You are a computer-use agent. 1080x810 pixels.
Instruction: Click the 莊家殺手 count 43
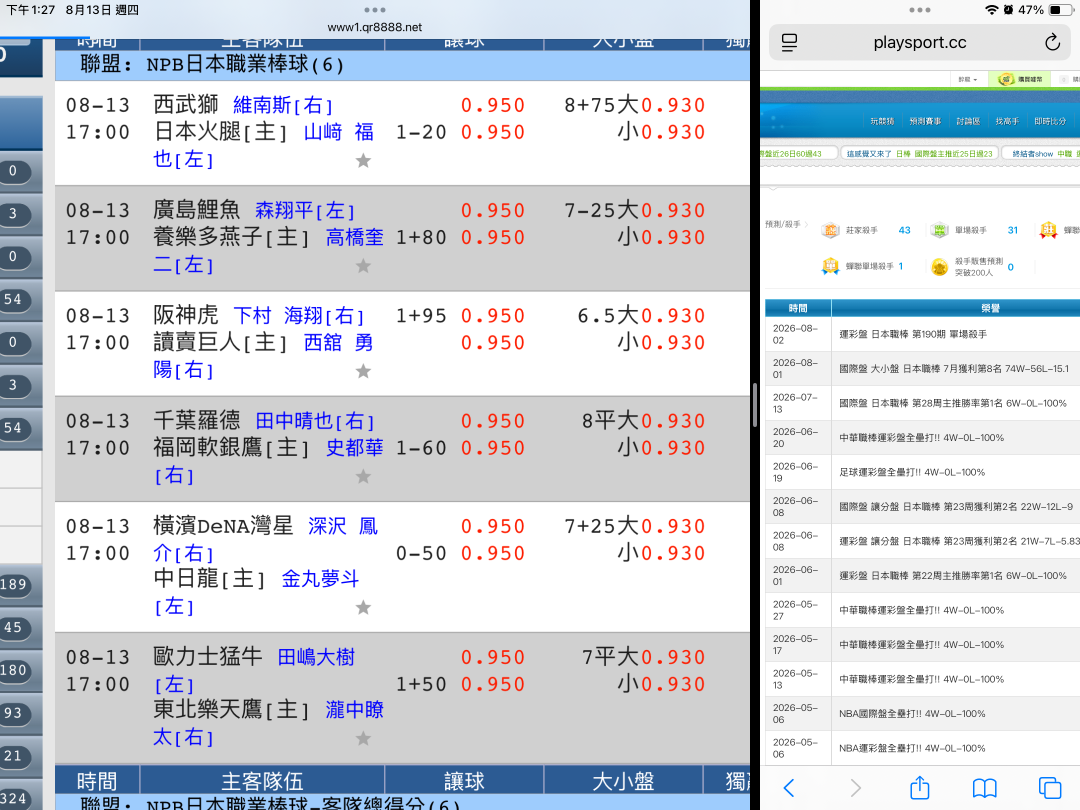pos(904,230)
